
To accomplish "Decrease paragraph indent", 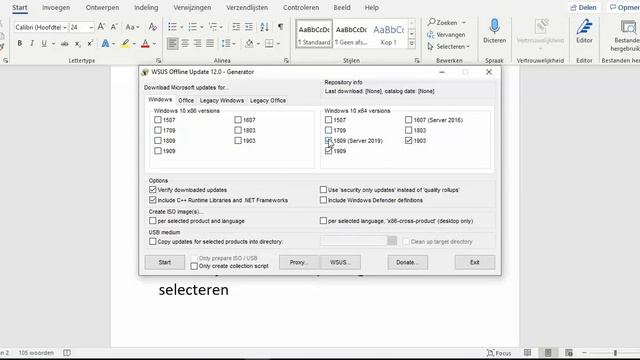I will point(236,27).
